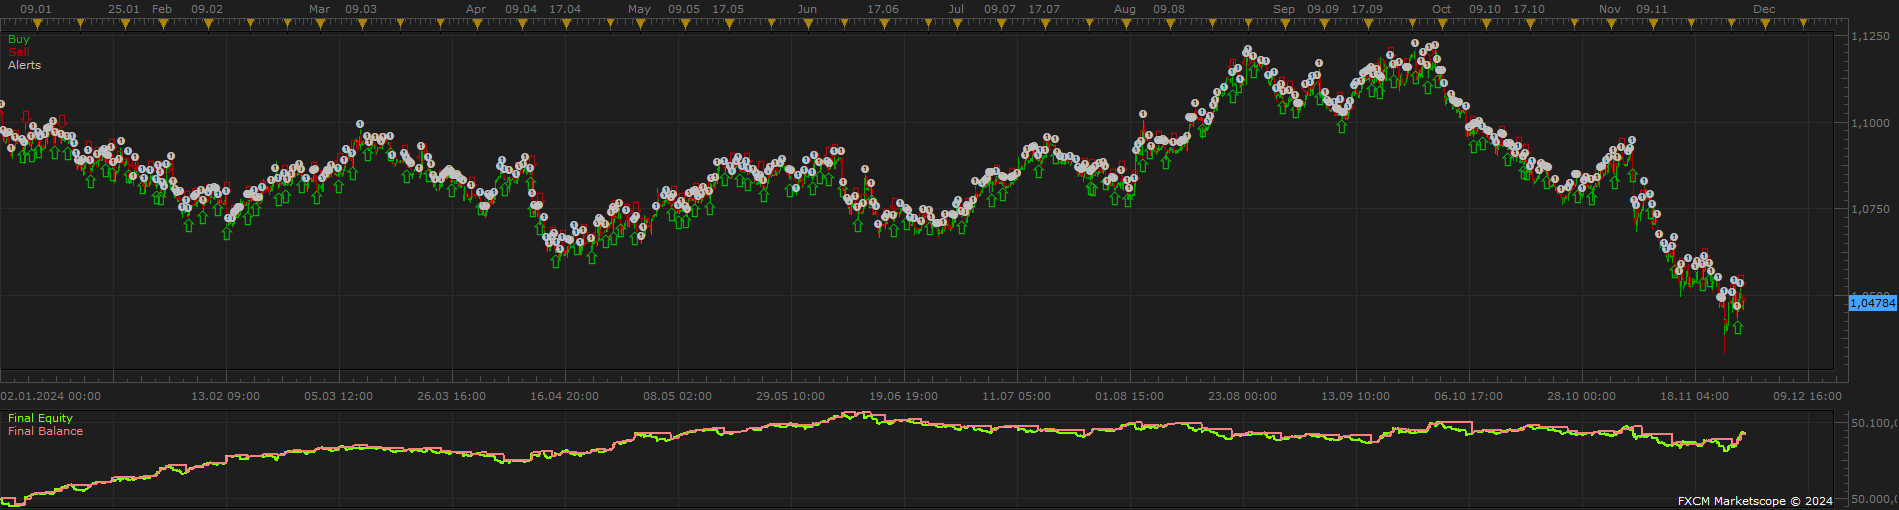Click the 13.09 10:00 axis date

point(1355,396)
